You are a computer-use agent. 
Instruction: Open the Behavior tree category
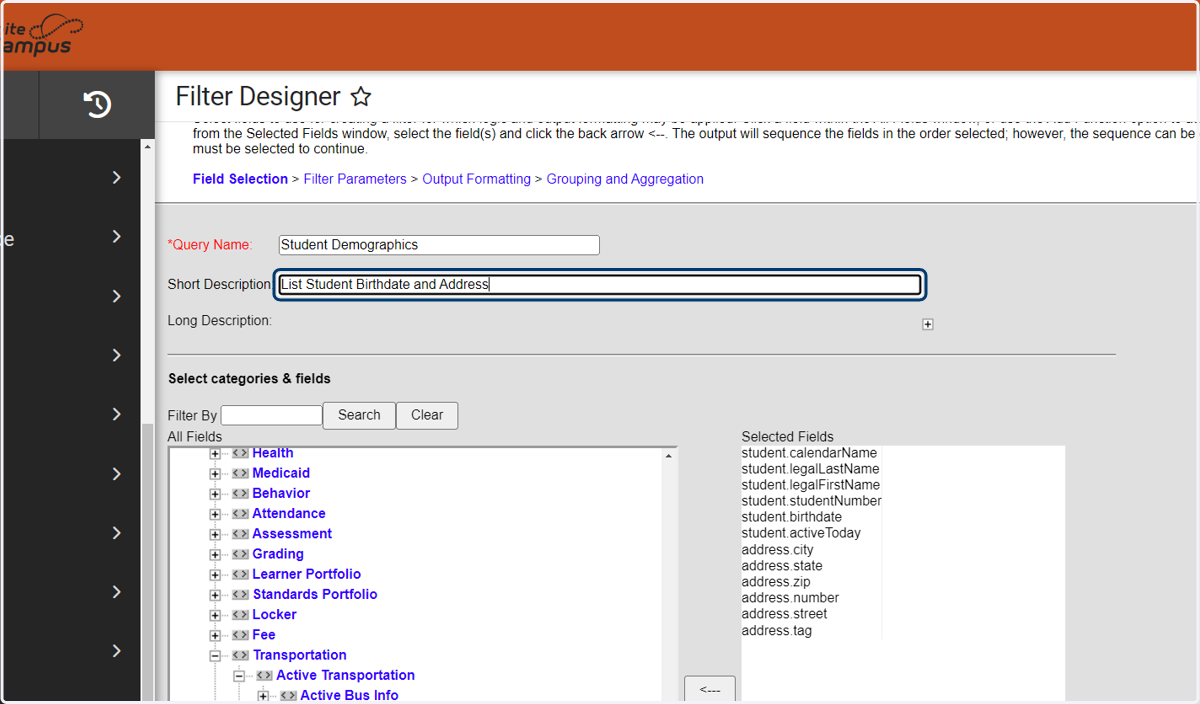coord(281,493)
